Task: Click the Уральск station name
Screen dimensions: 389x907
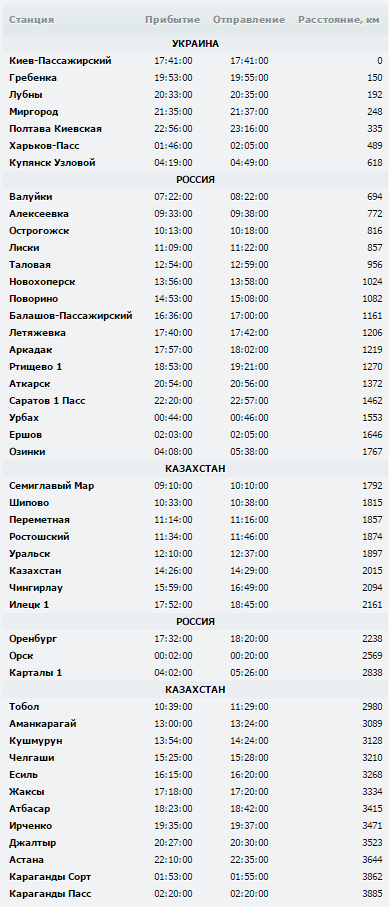Action: click(x=30, y=554)
